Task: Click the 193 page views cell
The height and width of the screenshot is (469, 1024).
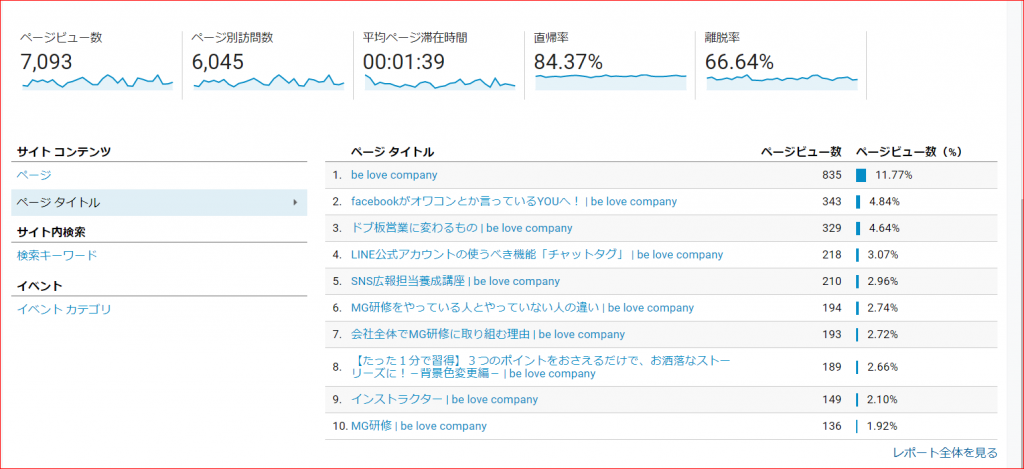Action: click(x=832, y=334)
